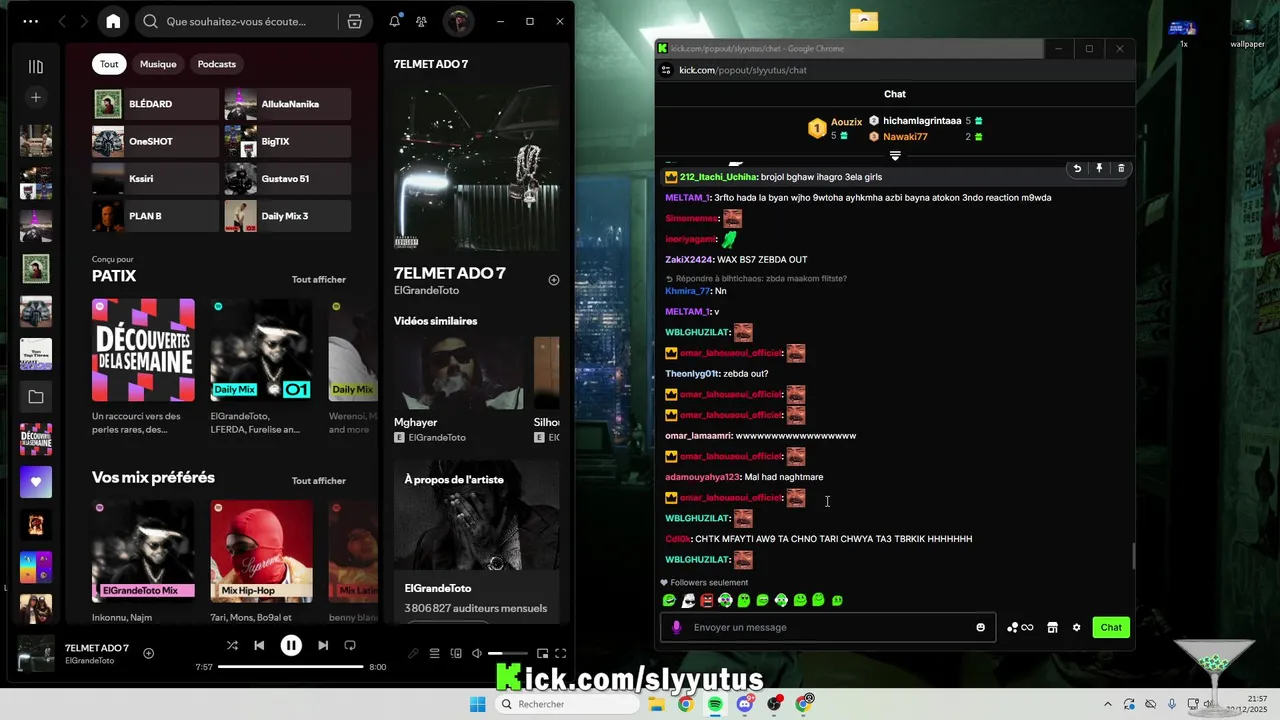Open Kssiri shortcut tile
Image resolution: width=1280 pixels, height=720 pixels.
point(155,178)
